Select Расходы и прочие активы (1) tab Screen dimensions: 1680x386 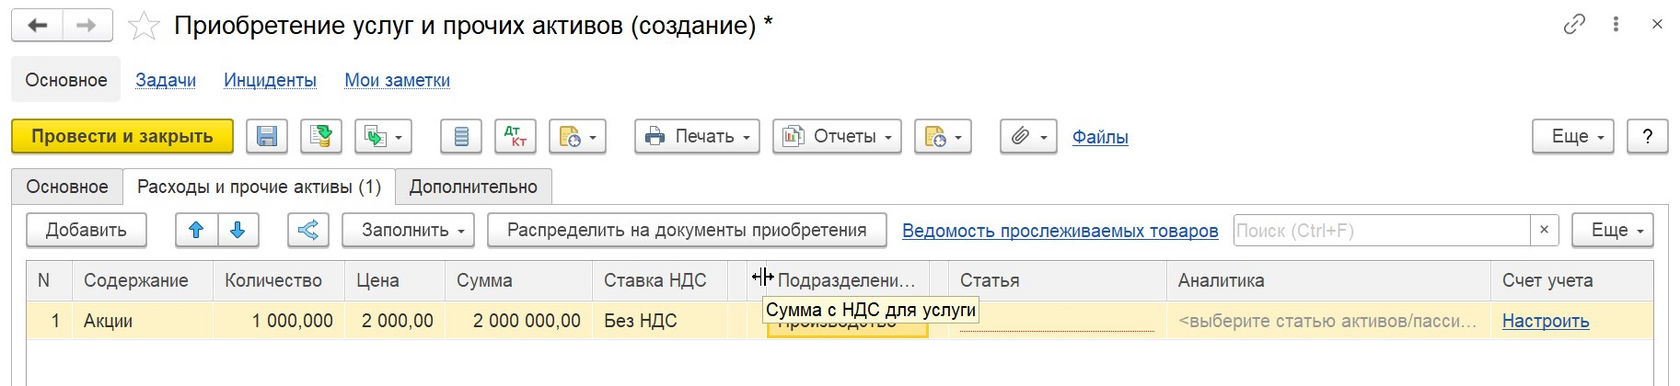[259, 187]
